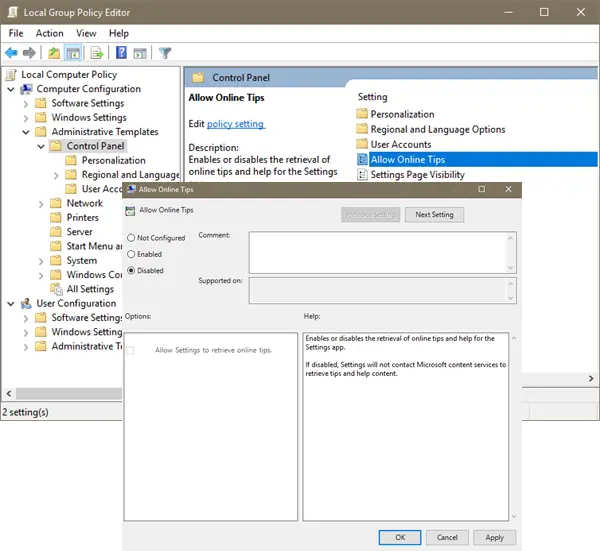This screenshot has width=600, height=551.
Task: Collapse the Administrative Templates tree node
Action: [x=26, y=132]
